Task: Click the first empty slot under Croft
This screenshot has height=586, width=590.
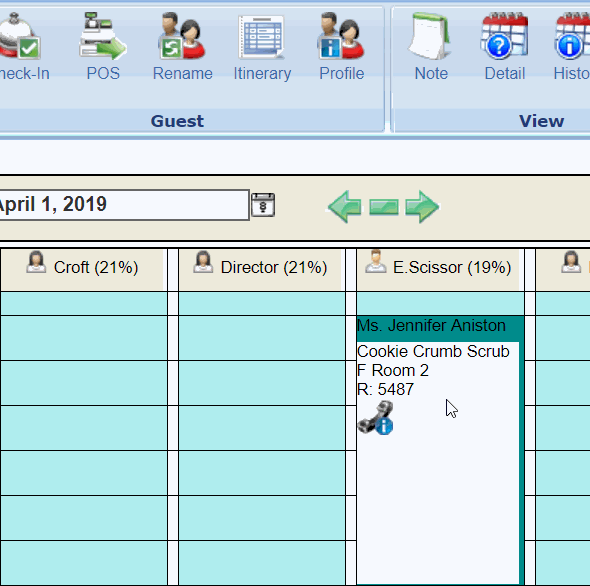Action: coord(84,304)
